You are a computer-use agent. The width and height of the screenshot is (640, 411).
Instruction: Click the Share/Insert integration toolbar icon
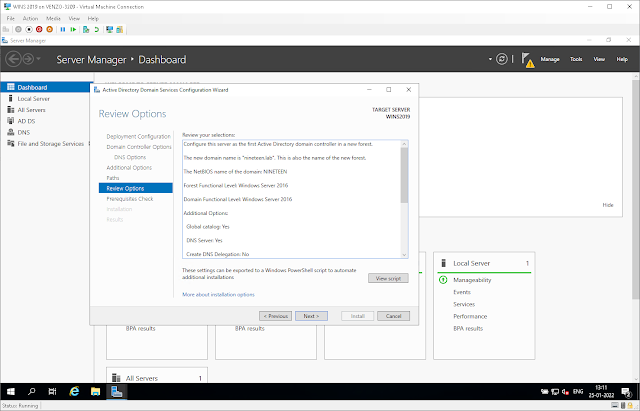click(120, 29)
